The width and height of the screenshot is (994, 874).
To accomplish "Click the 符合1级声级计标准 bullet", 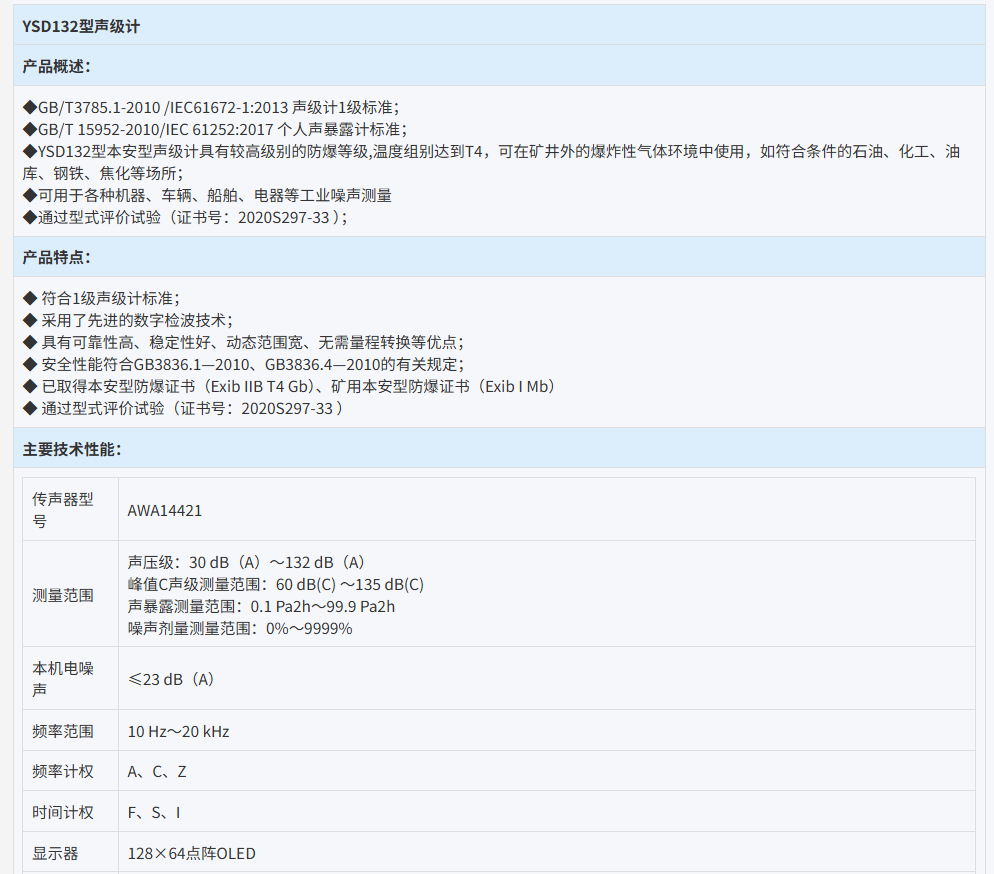I will tap(101, 298).
